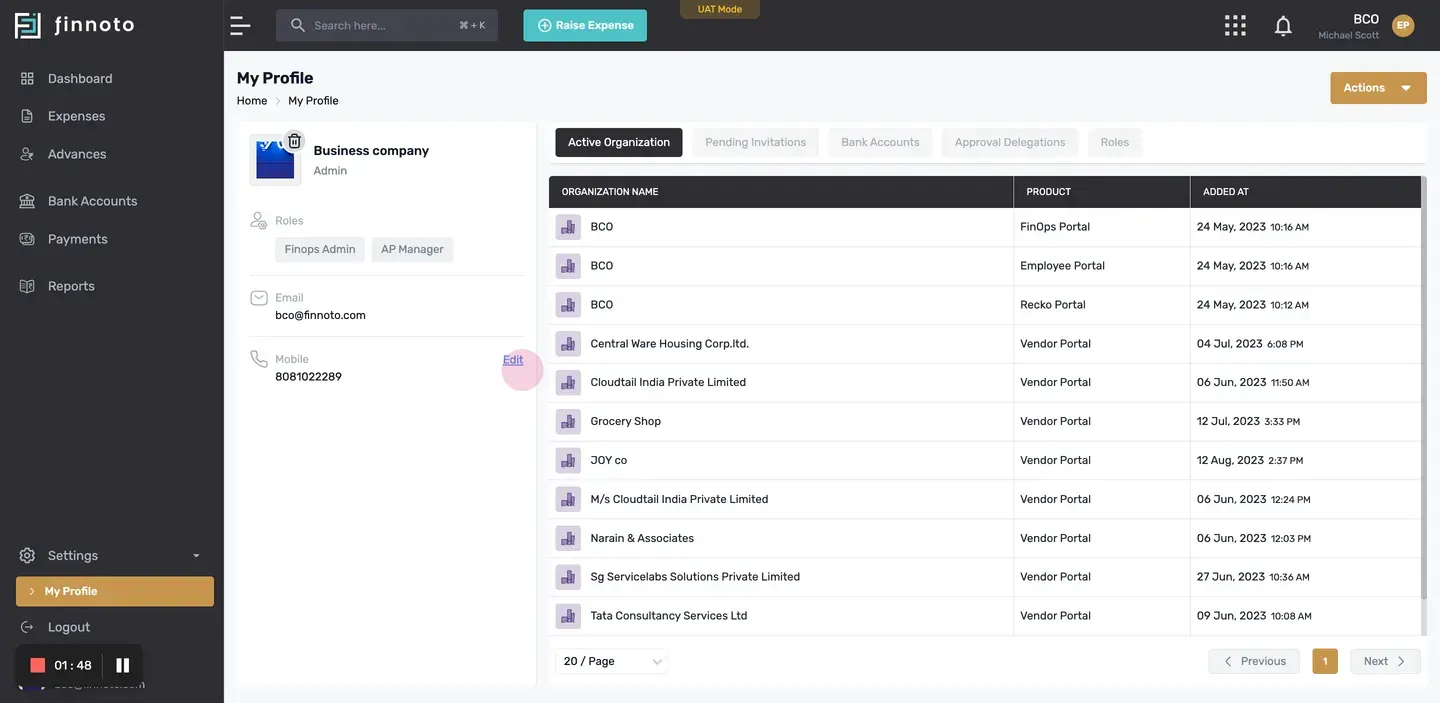
Task: Click the Payments sidebar icon
Action: click(27, 239)
